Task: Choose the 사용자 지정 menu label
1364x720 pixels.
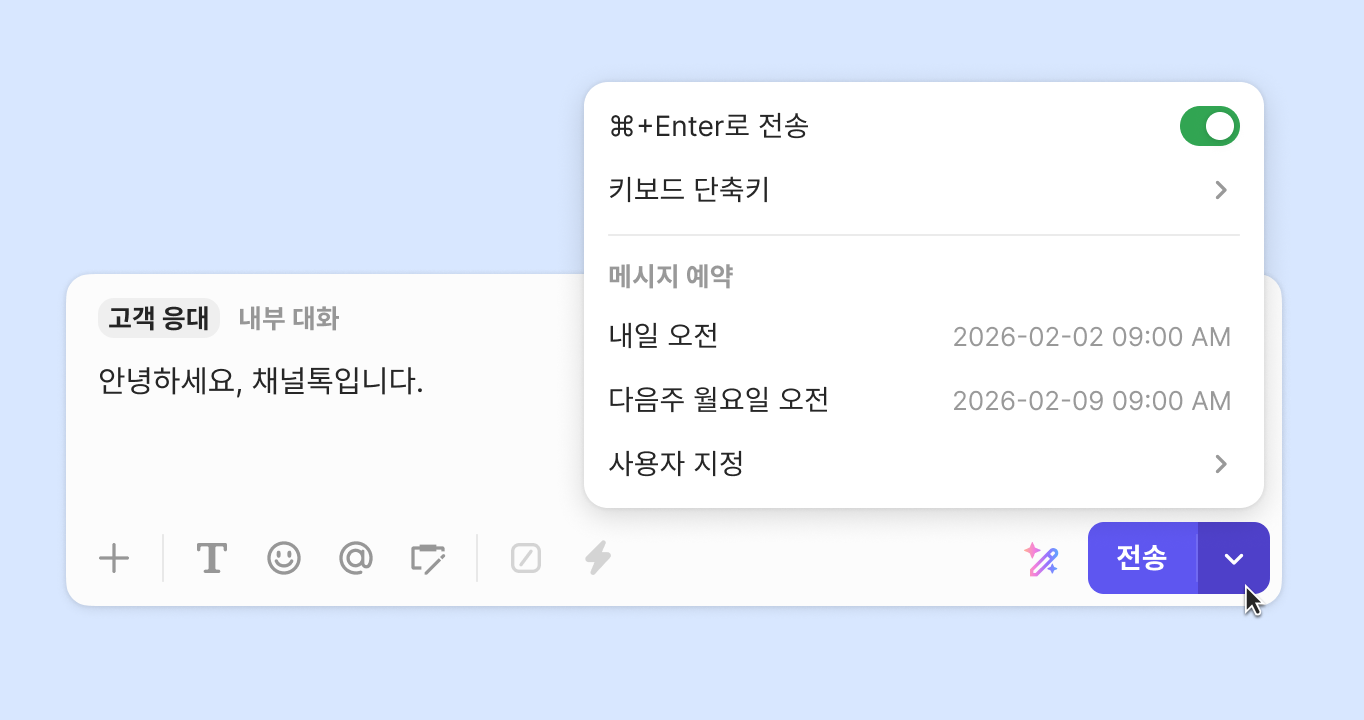Action: 676,464
